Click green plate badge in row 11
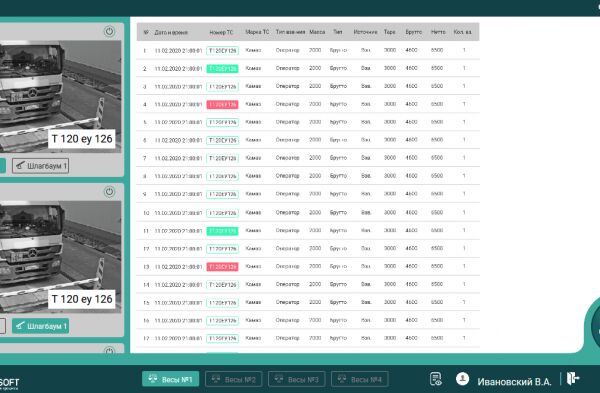Viewport: 600px width, 393px height. pyautogui.click(x=222, y=231)
